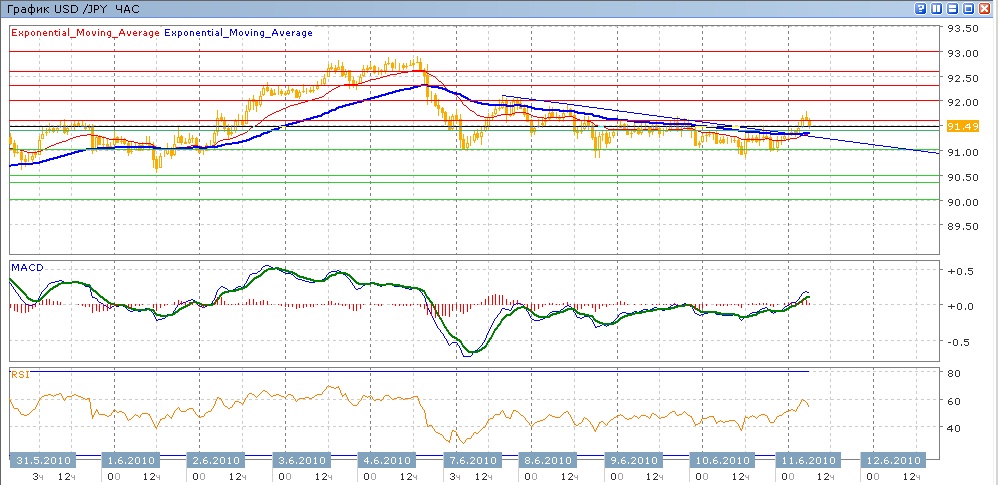Image resolution: width=998 pixels, height=485 pixels.
Task: Select the RSI indicator label
Action: click(x=19, y=374)
